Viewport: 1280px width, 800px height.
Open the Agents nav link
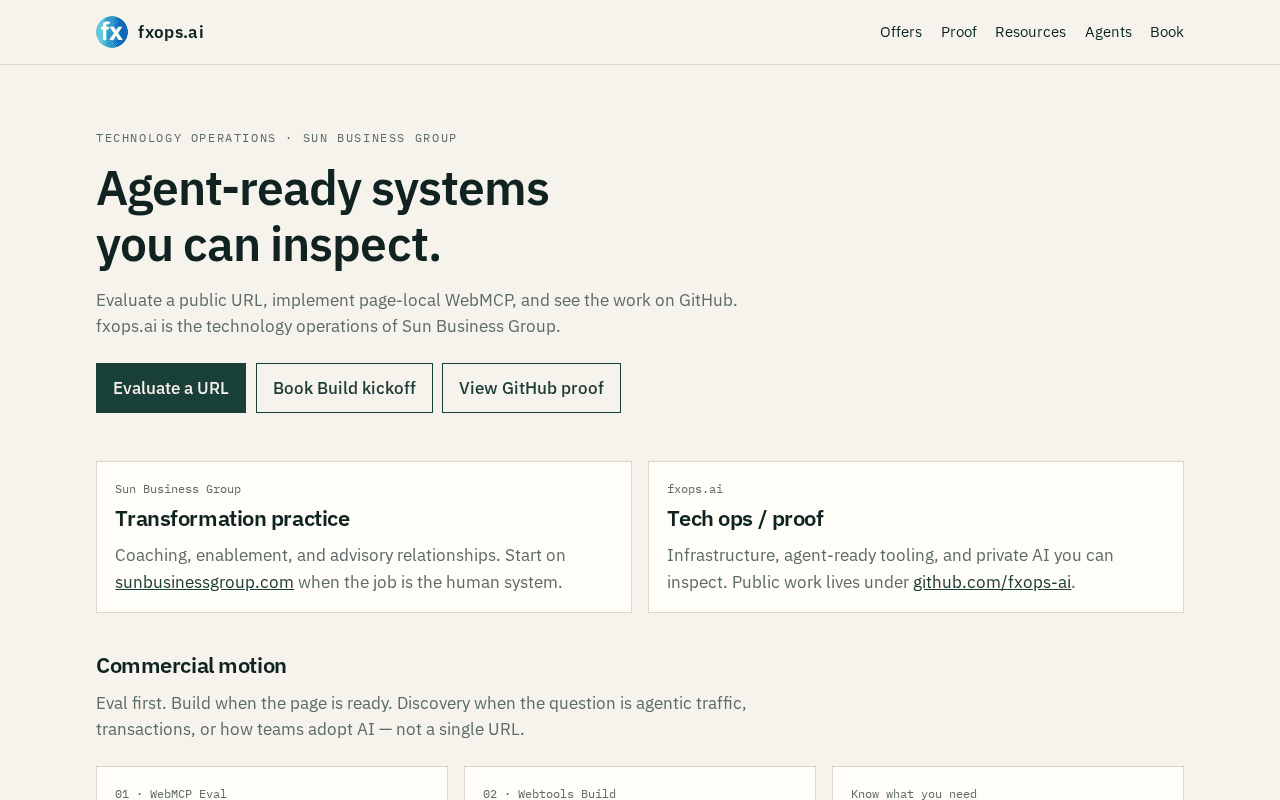click(1108, 32)
